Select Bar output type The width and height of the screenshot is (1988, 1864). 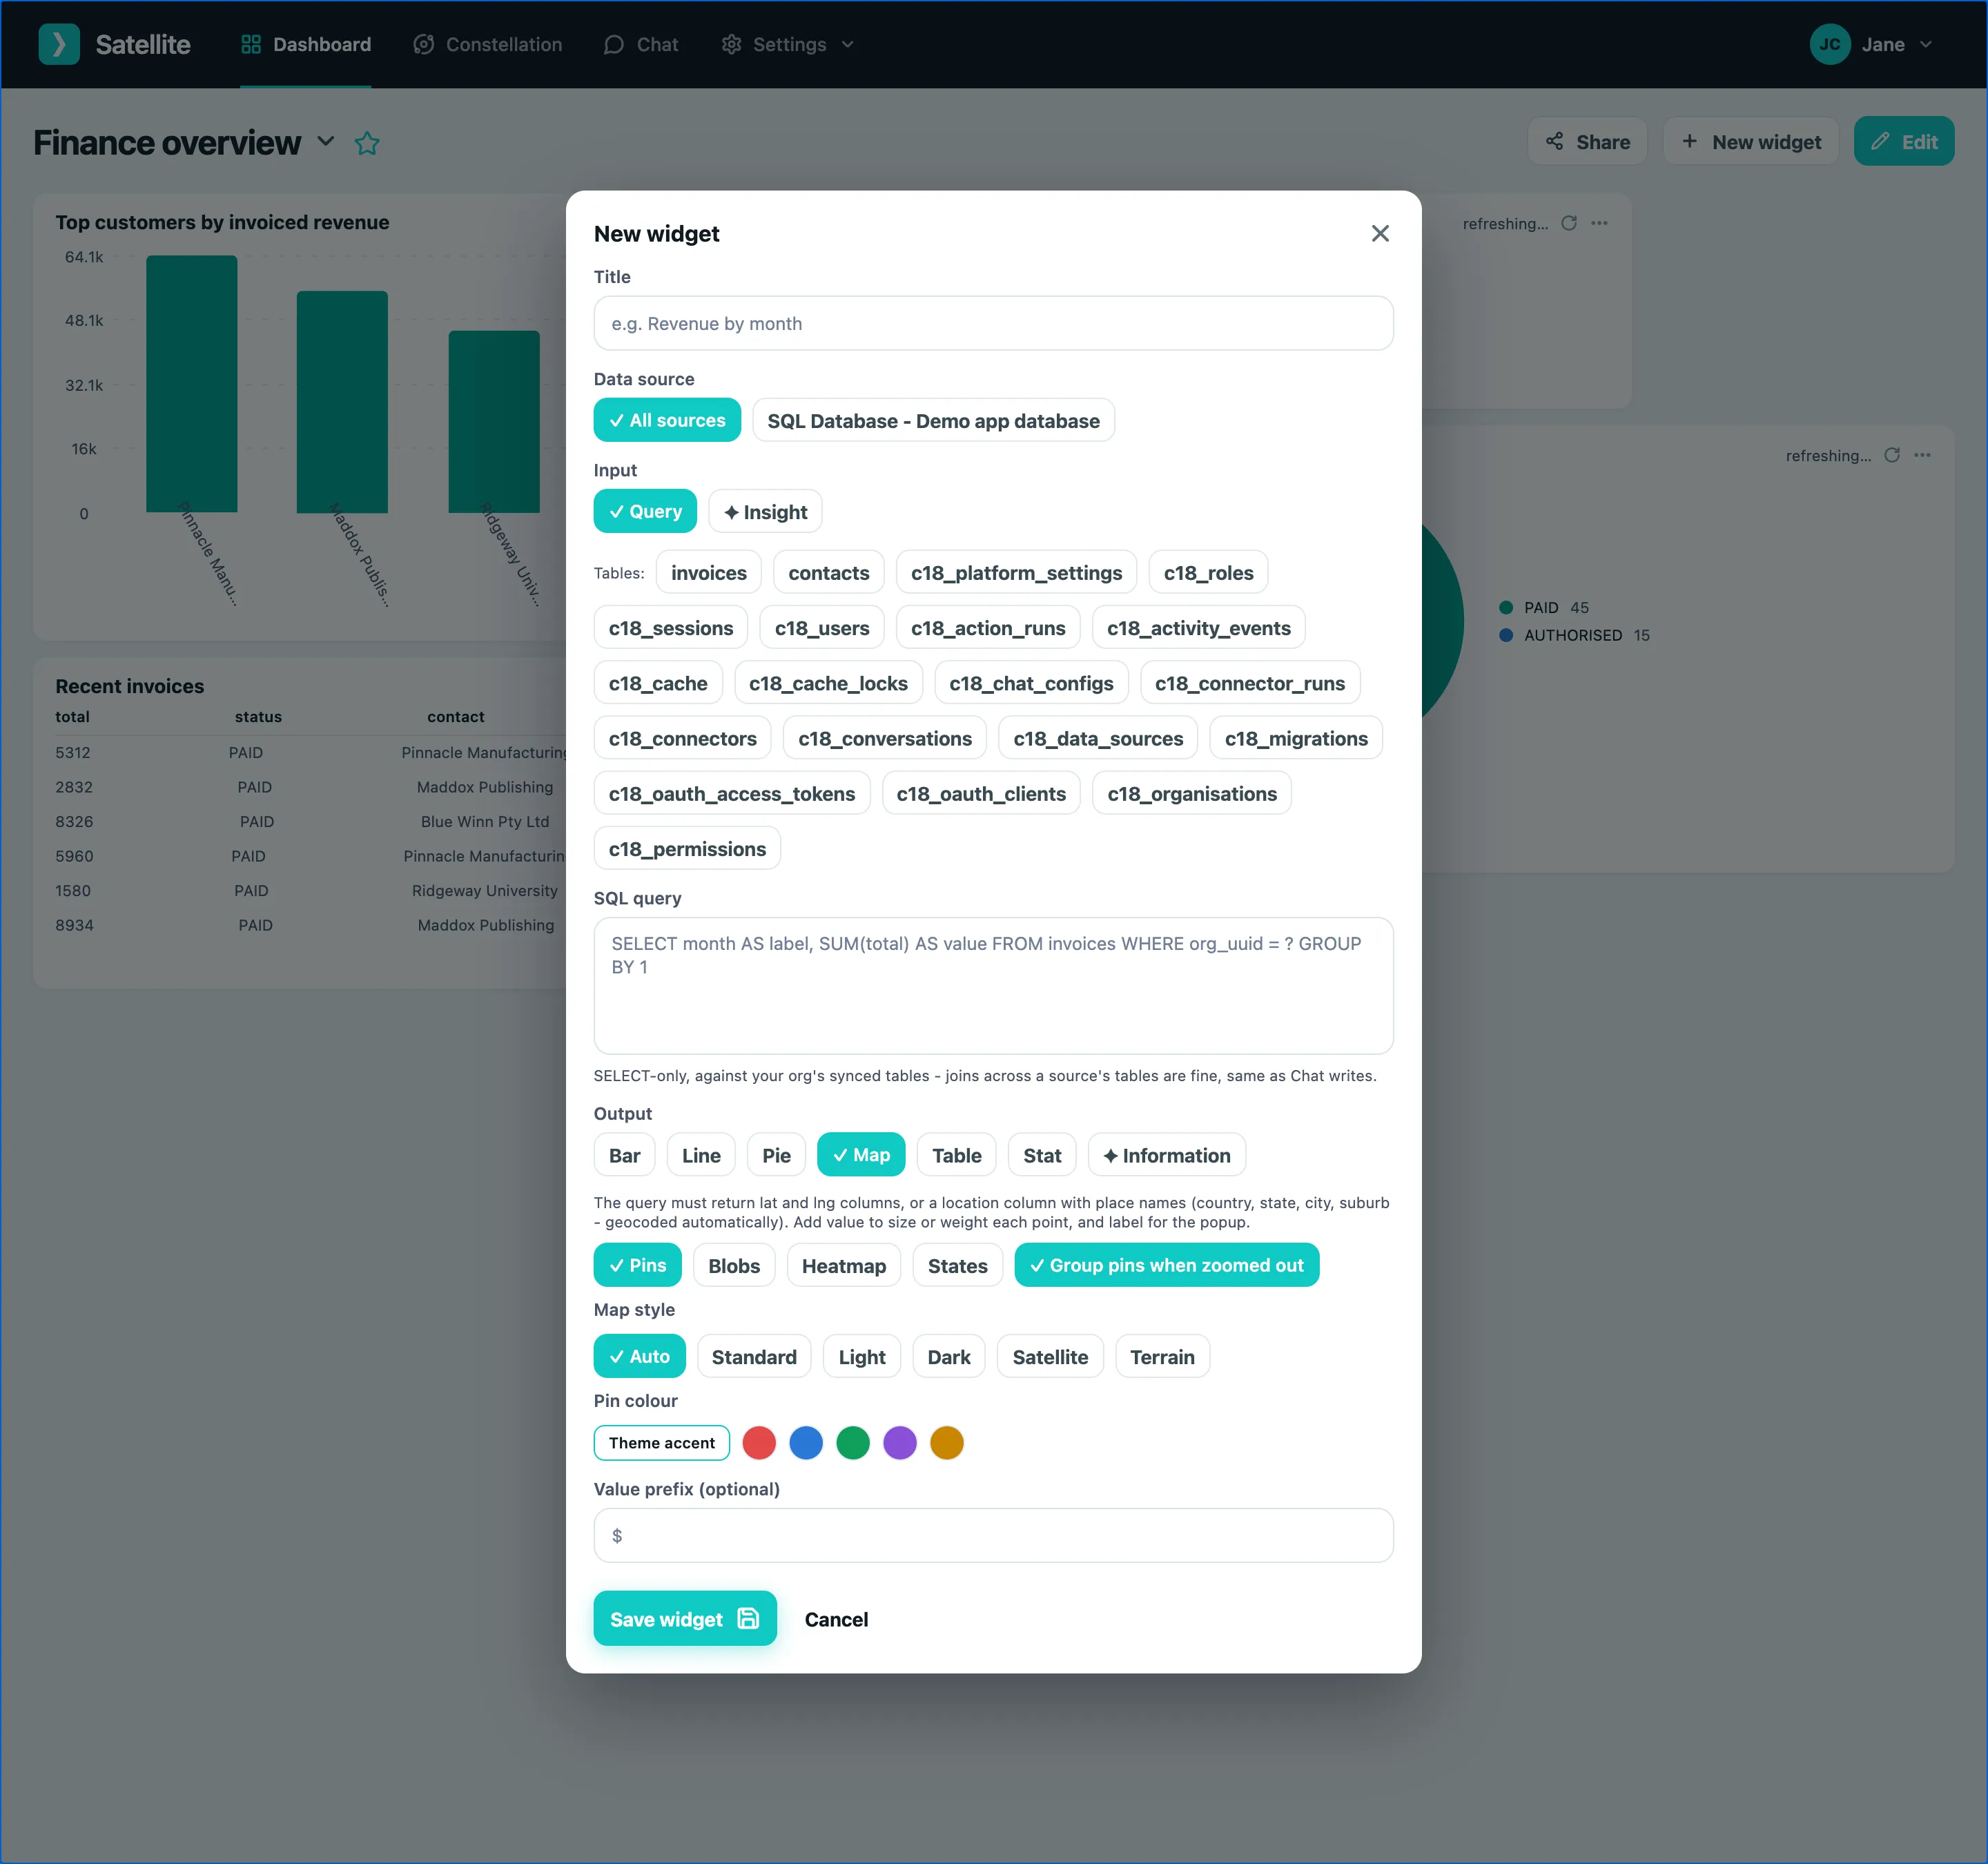pos(624,1155)
